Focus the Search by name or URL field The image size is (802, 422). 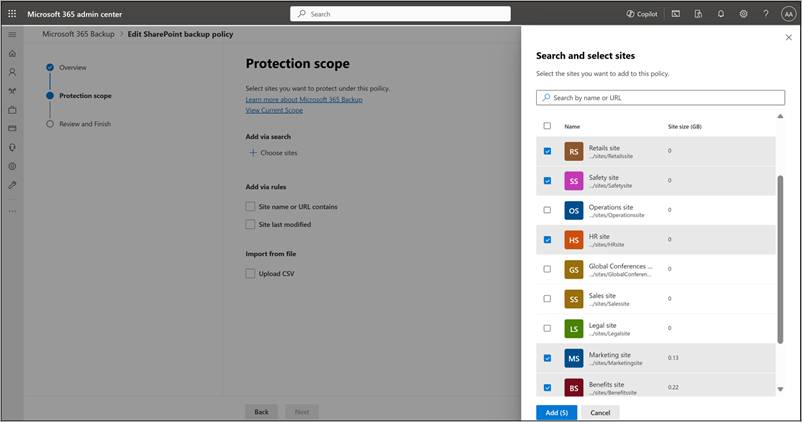click(x=660, y=98)
